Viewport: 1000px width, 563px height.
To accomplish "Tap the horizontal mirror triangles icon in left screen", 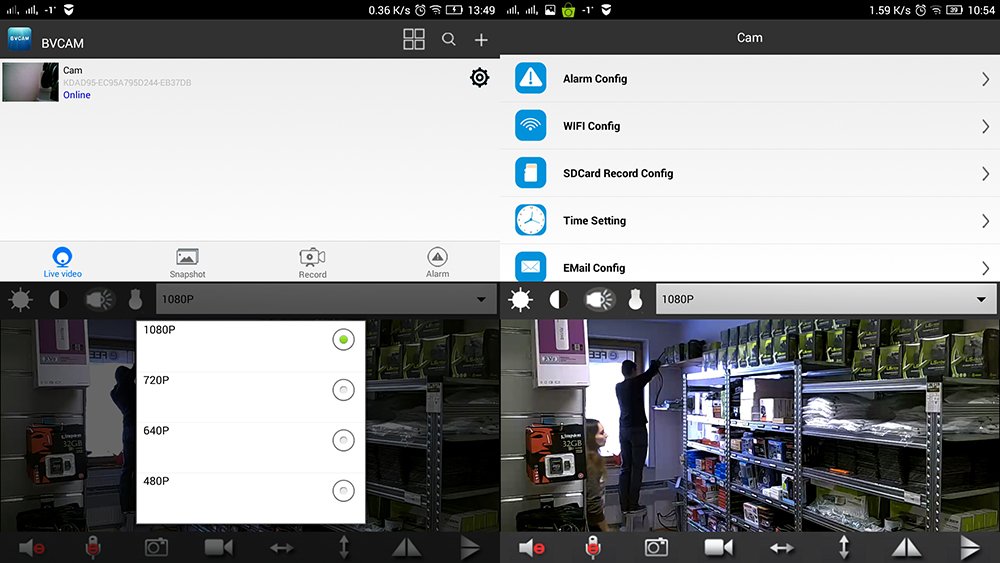I will point(406,547).
